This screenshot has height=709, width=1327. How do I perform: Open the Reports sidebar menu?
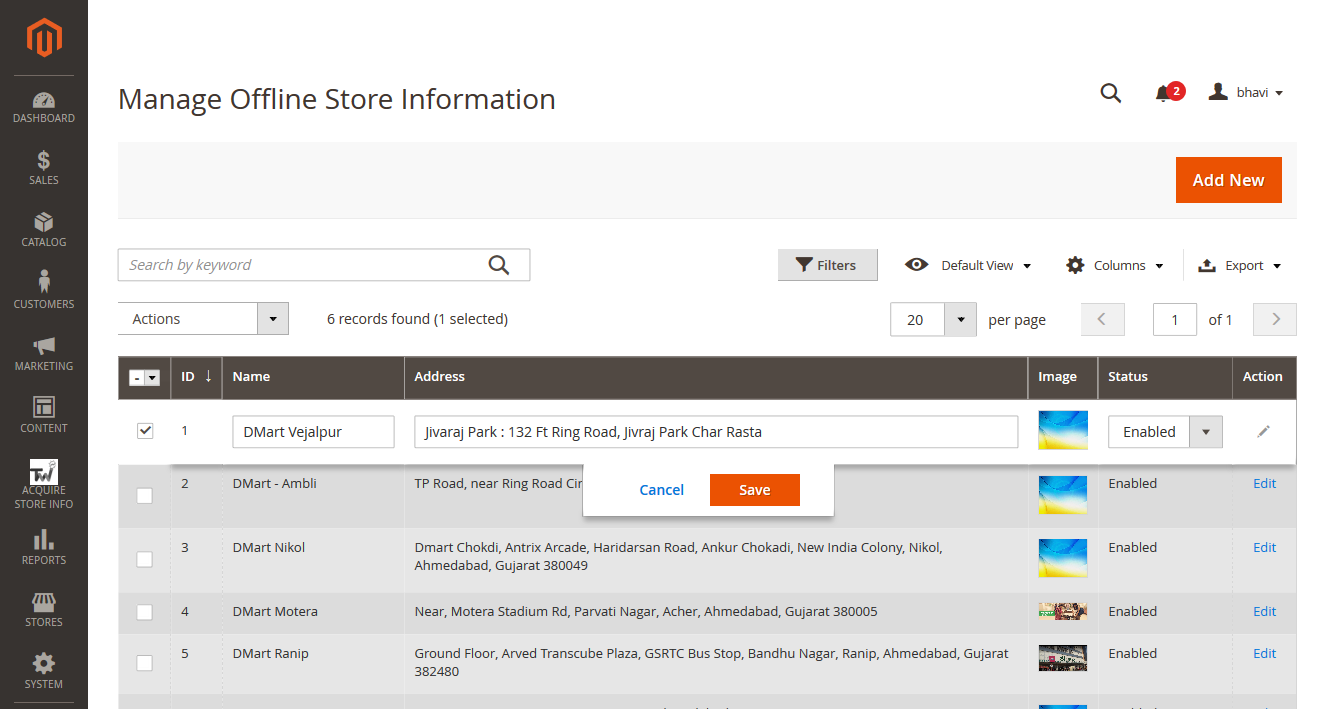[44, 549]
